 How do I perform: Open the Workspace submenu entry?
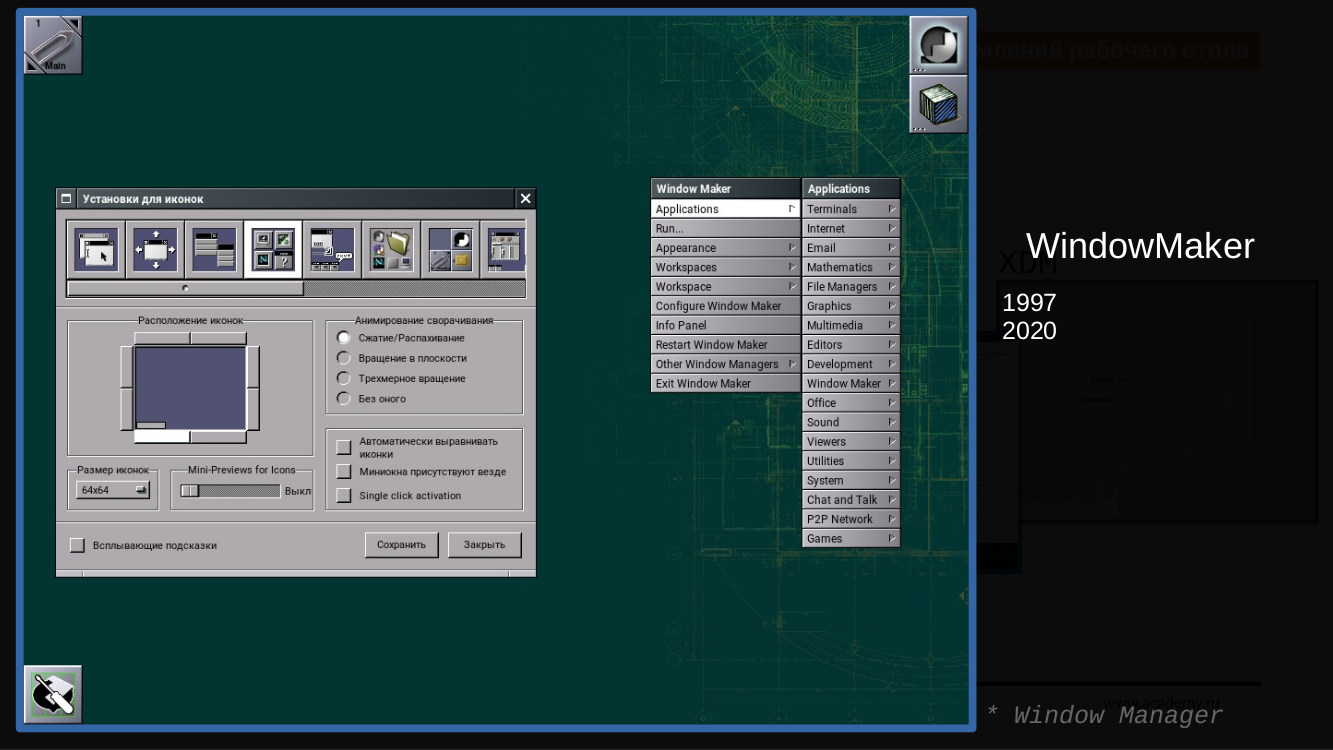[726, 287]
